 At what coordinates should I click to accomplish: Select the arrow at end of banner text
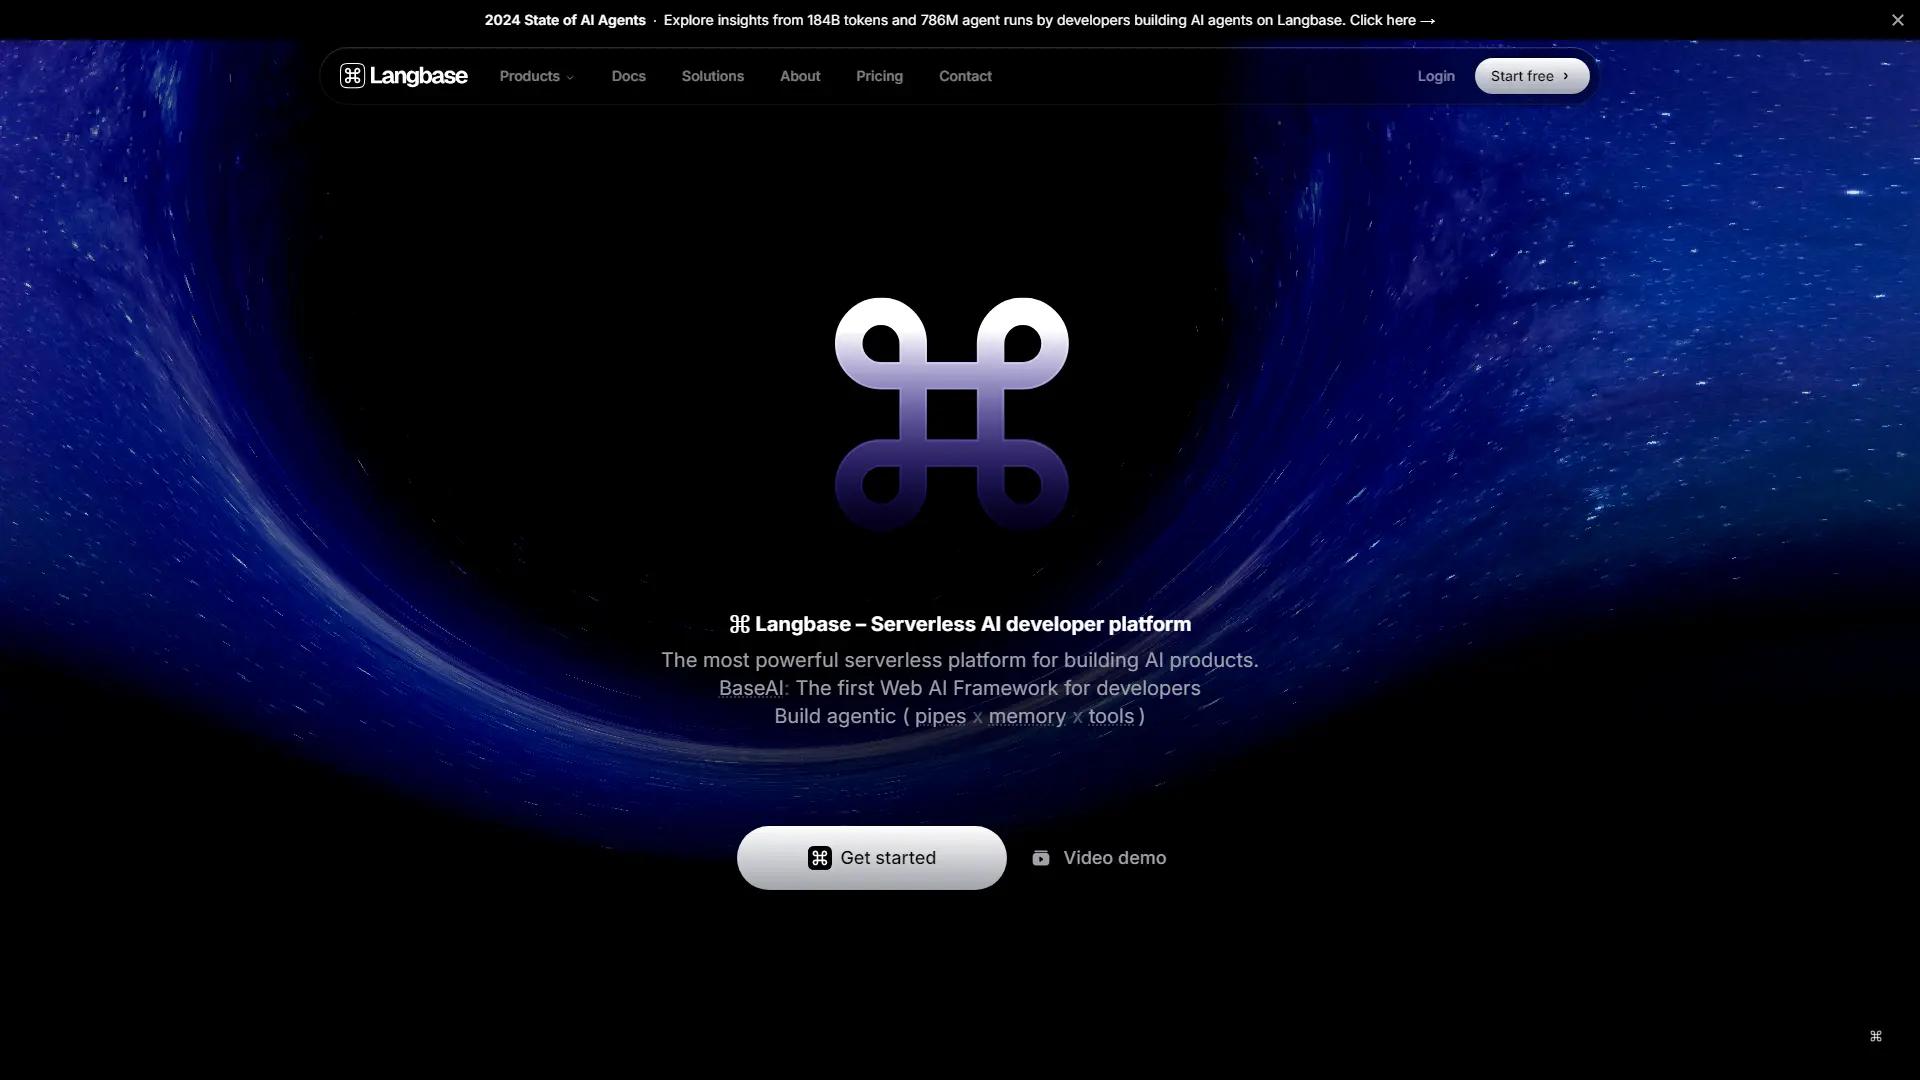1428,20
